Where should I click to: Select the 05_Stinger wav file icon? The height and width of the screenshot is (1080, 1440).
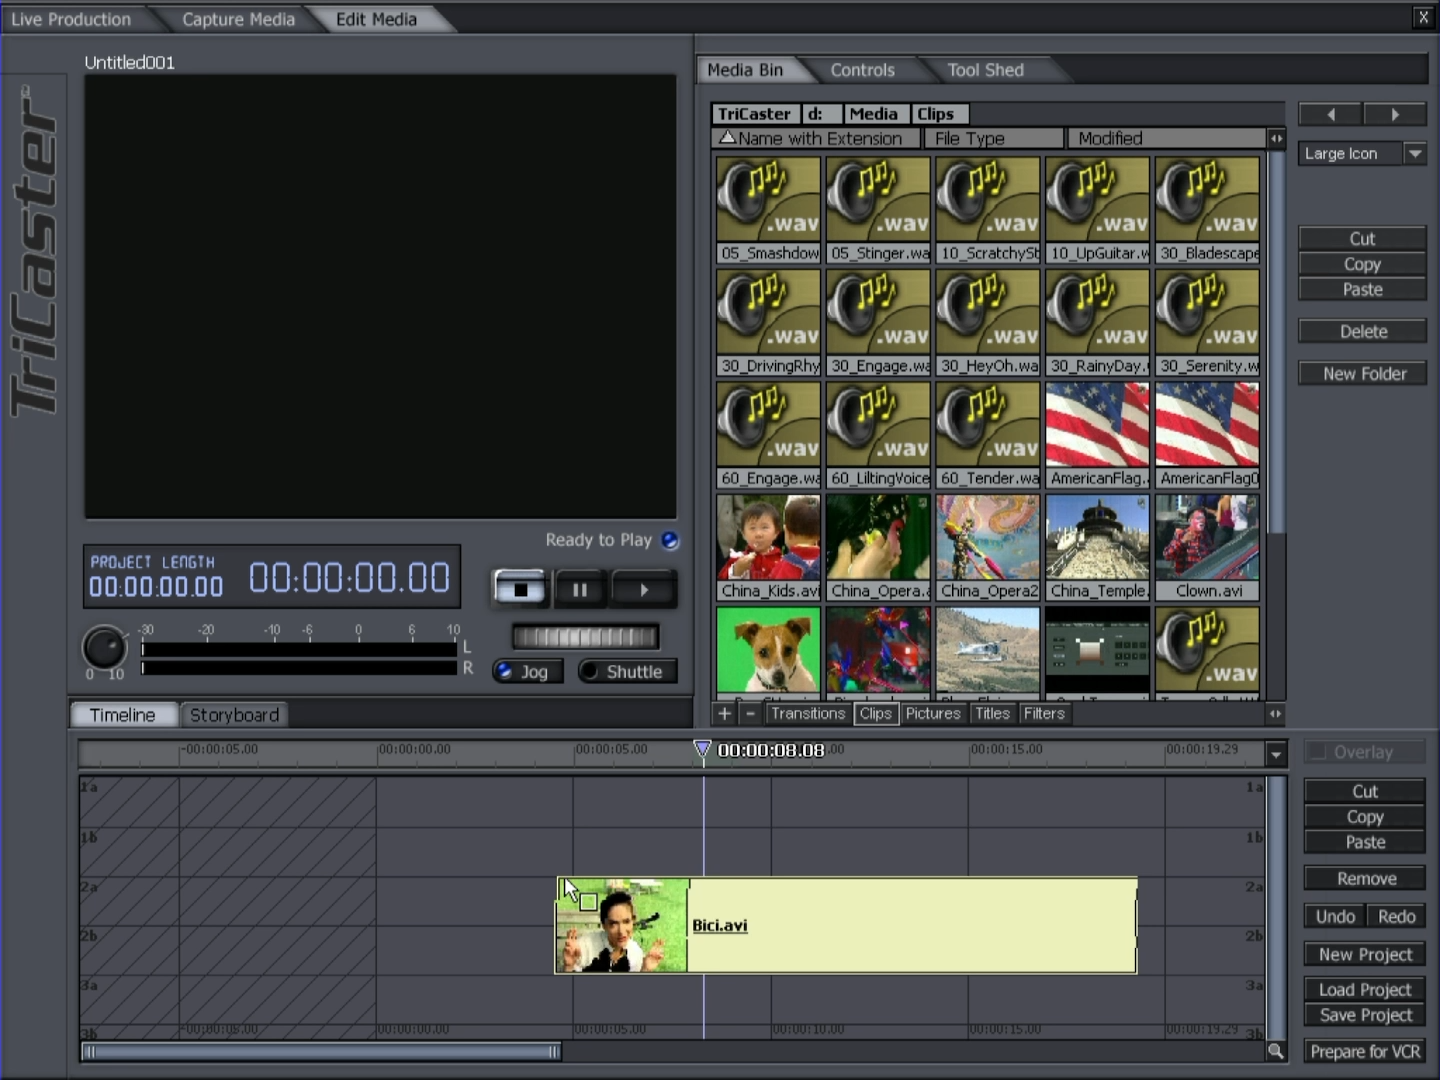point(878,209)
